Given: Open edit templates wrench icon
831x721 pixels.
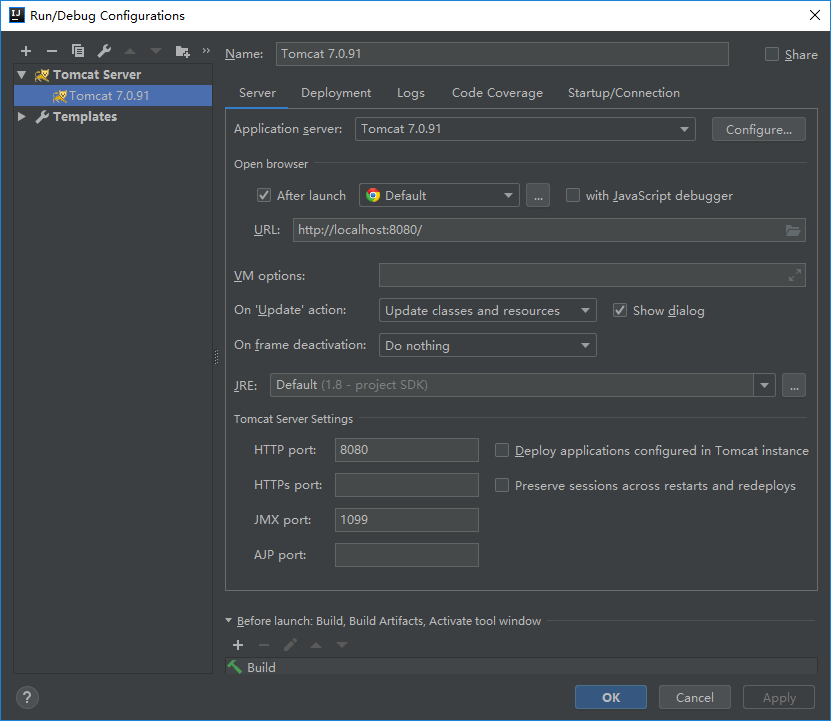Looking at the screenshot, I should 104,51.
